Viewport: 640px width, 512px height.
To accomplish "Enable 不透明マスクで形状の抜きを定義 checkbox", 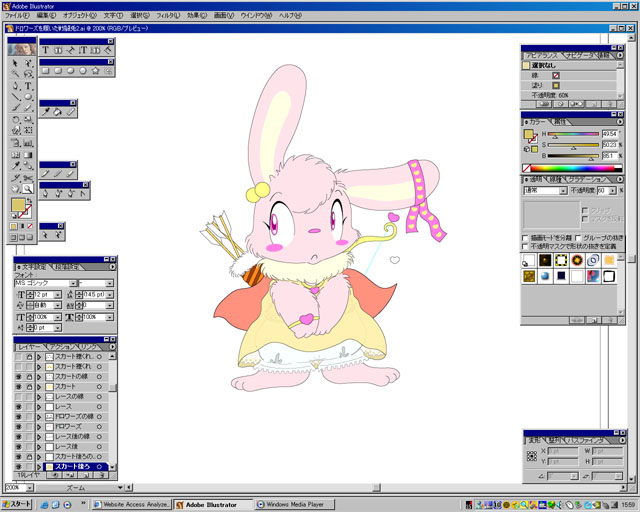I will pos(526,246).
